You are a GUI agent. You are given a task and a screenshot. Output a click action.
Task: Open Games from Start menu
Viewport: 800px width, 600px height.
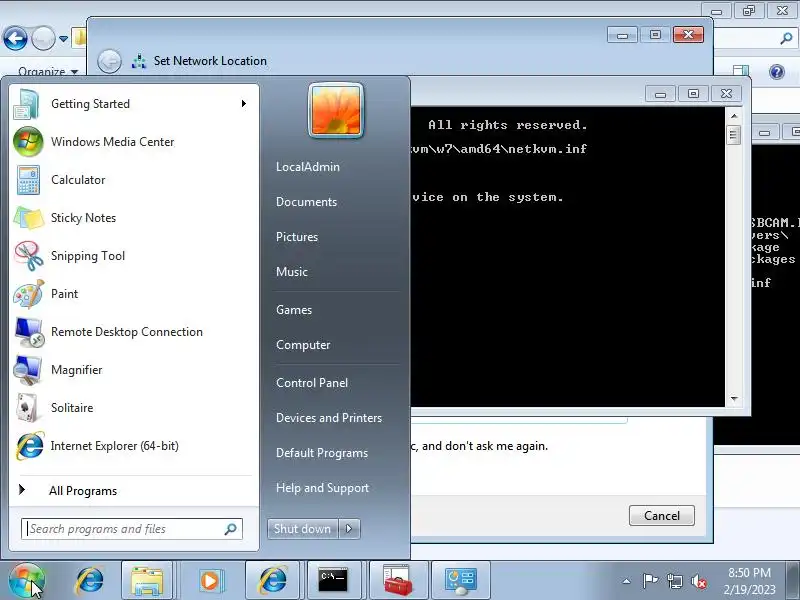[x=294, y=310]
